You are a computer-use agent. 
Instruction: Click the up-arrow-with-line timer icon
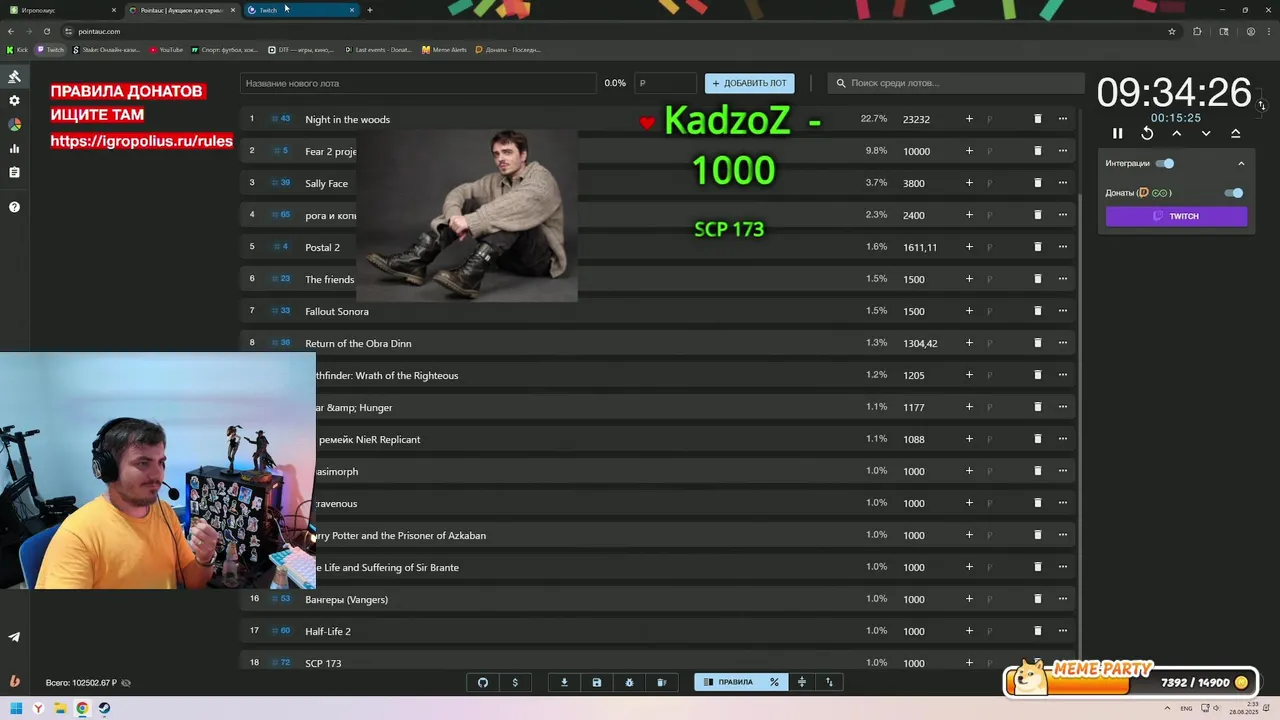click(x=1235, y=133)
